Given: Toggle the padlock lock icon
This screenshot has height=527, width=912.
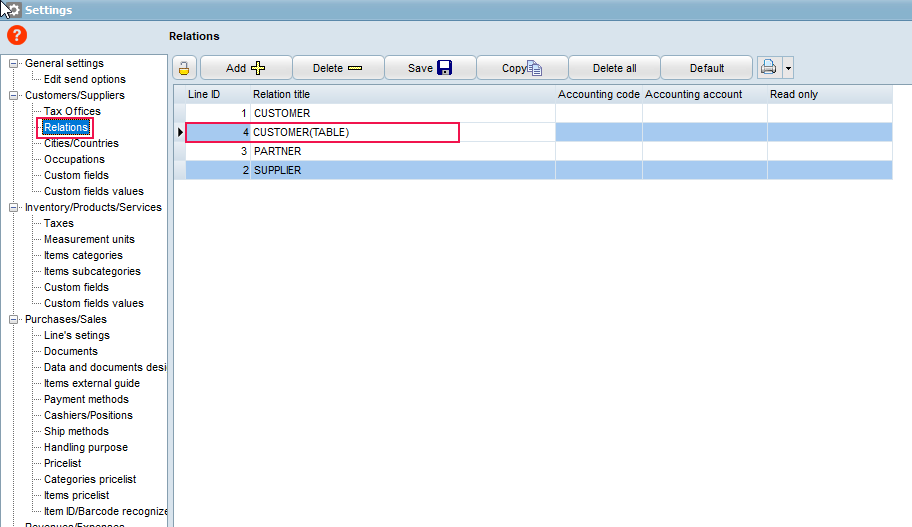Looking at the screenshot, I should (185, 68).
